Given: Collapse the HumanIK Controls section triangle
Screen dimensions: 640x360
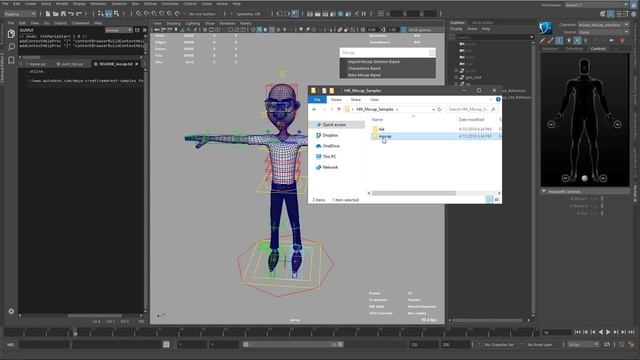Looking at the screenshot, I should pyautogui.click(x=544, y=191).
